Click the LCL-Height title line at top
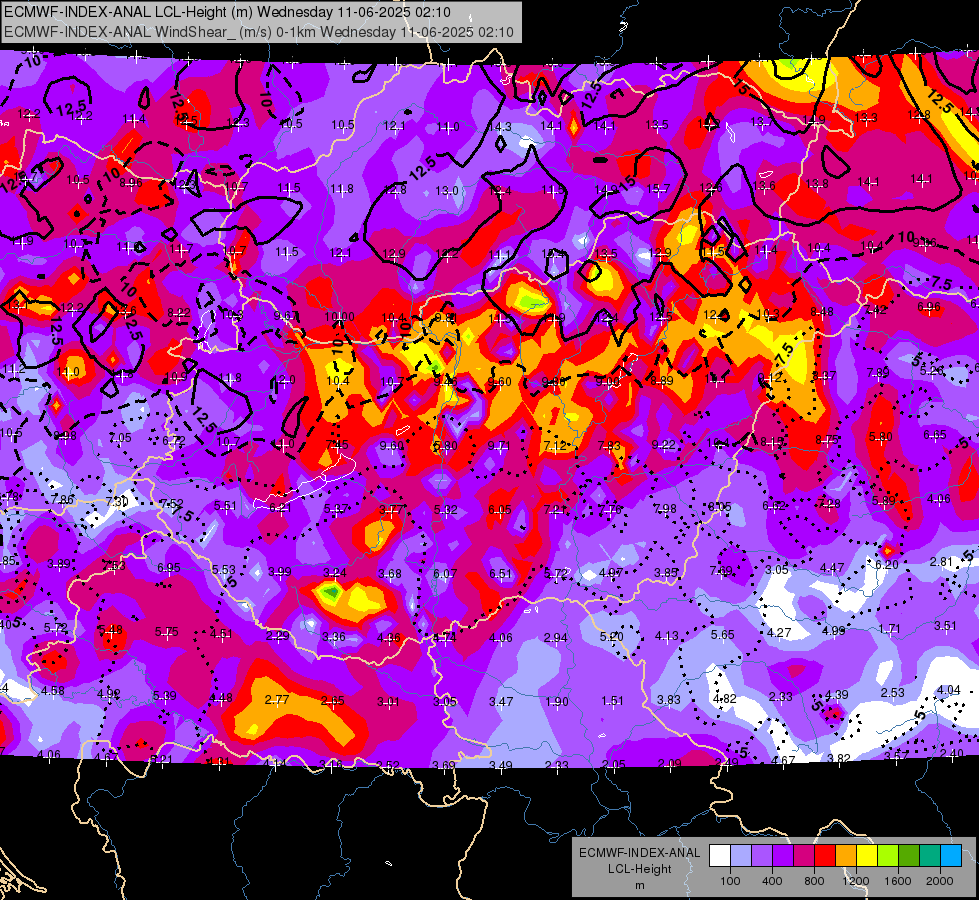The height and width of the screenshot is (900, 979). tap(227, 12)
